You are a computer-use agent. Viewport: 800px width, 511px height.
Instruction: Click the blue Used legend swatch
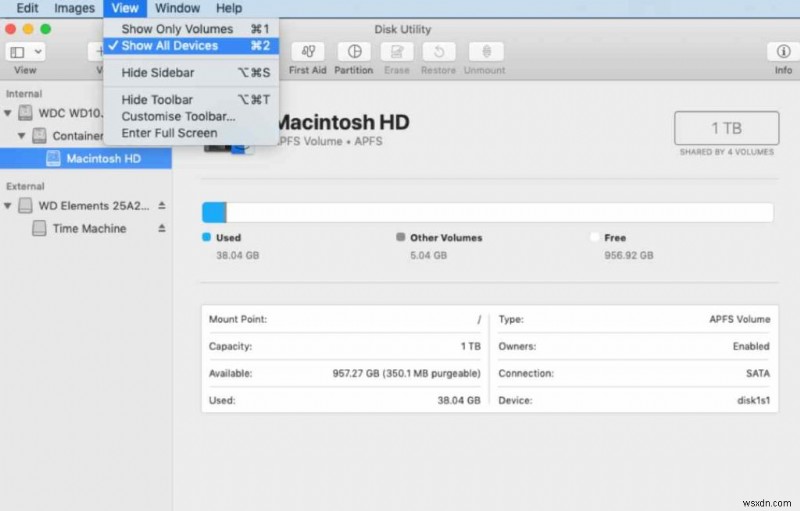[x=207, y=237]
